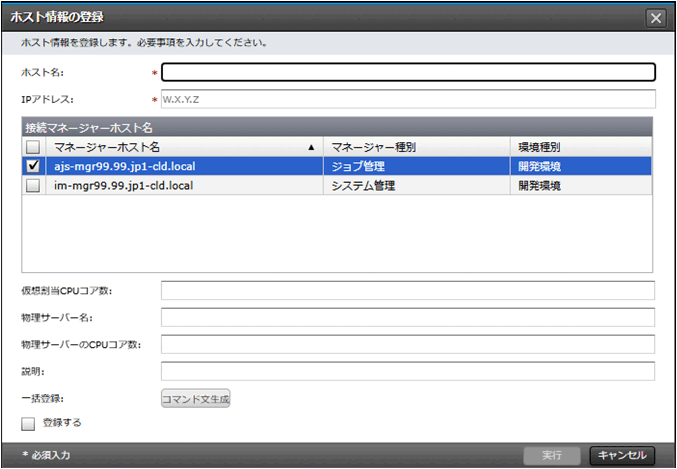Viewport: 677px width, 469px height.
Task: Uncheck the ajs-mgr99.99.jp1-cld.local row checkbox
Action: (x=33, y=166)
